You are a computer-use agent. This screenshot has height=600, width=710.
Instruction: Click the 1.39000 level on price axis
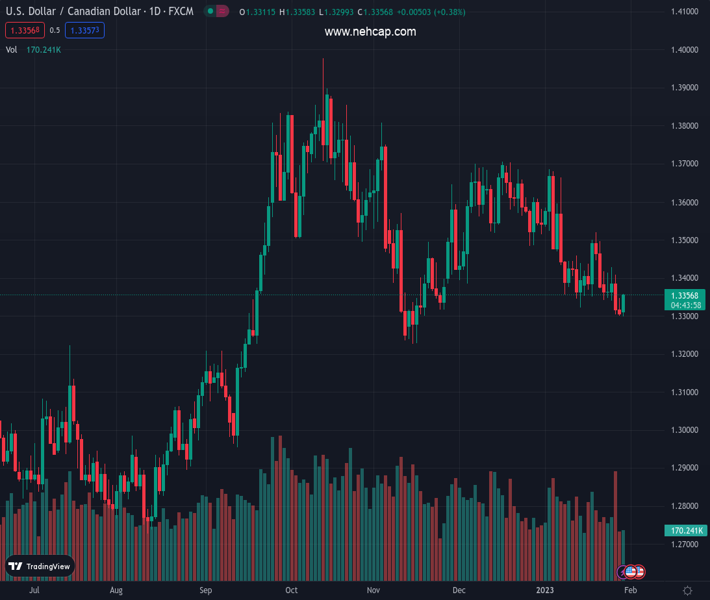(x=684, y=88)
